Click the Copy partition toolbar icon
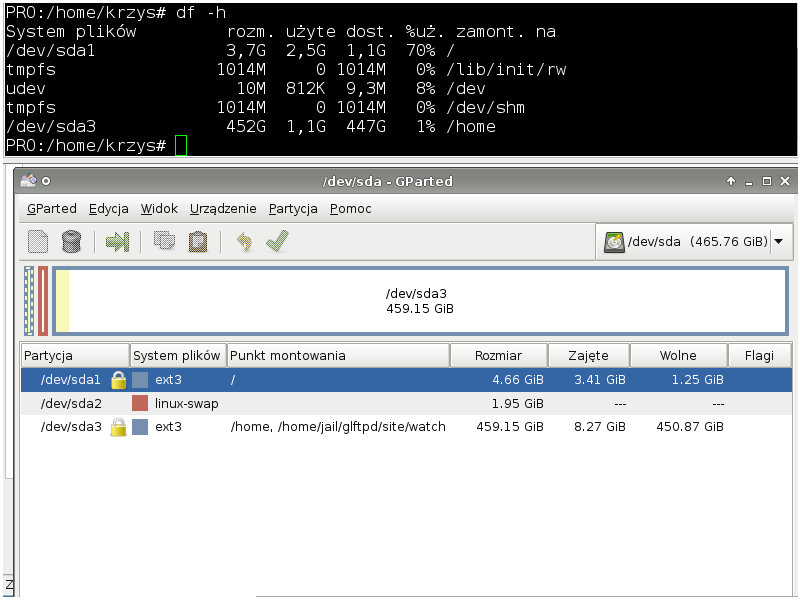The image size is (800, 600). 165,242
